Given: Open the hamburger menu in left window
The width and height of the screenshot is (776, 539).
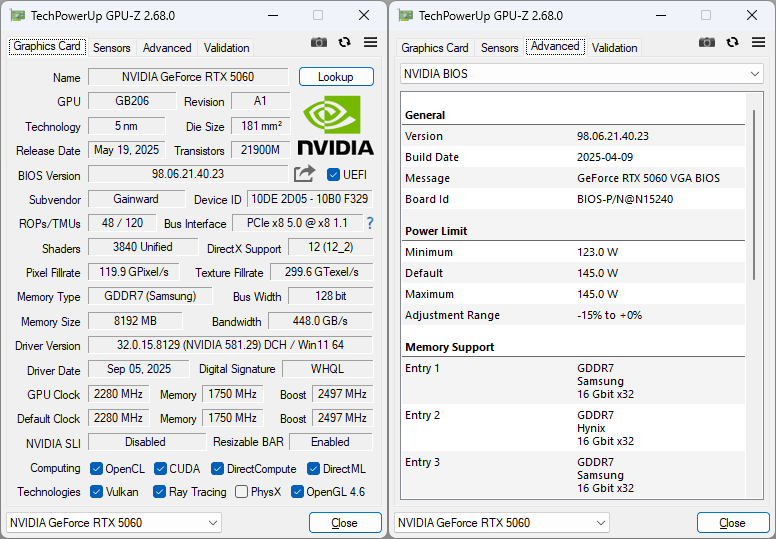Looking at the screenshot, I should click(370, 42).
